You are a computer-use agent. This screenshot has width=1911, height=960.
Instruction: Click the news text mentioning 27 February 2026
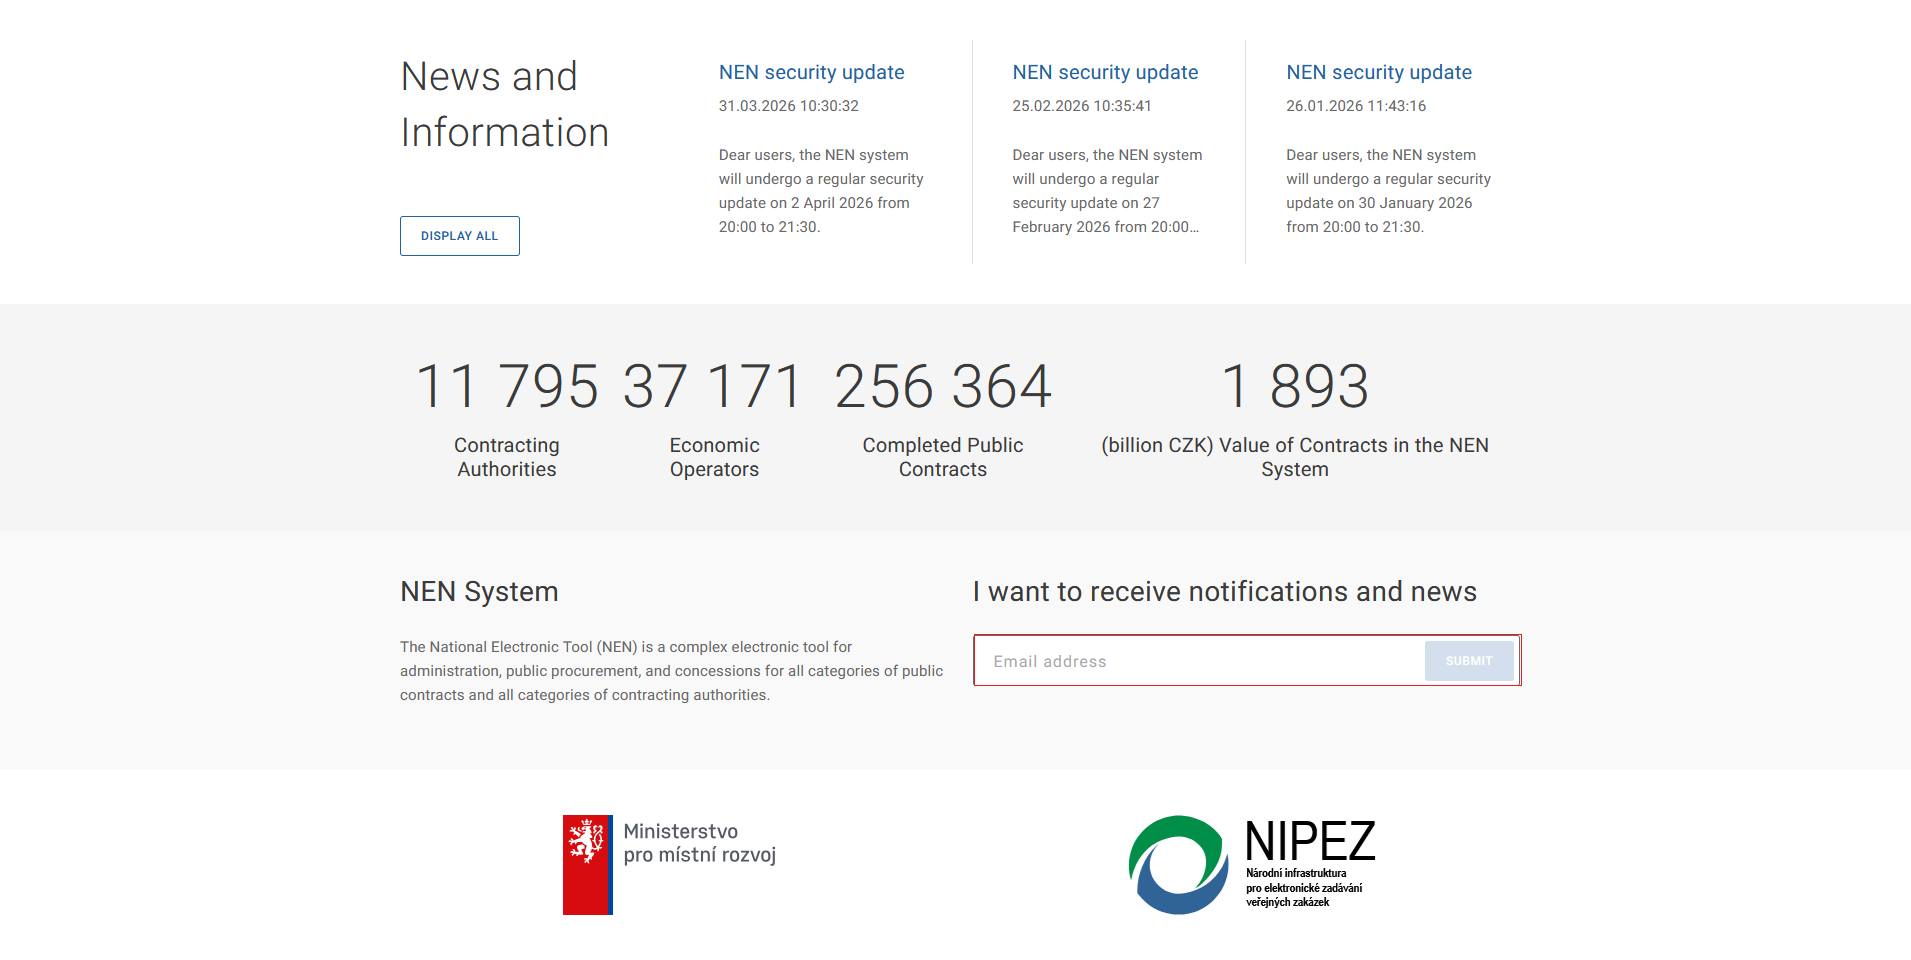[x=1108, y=191]
